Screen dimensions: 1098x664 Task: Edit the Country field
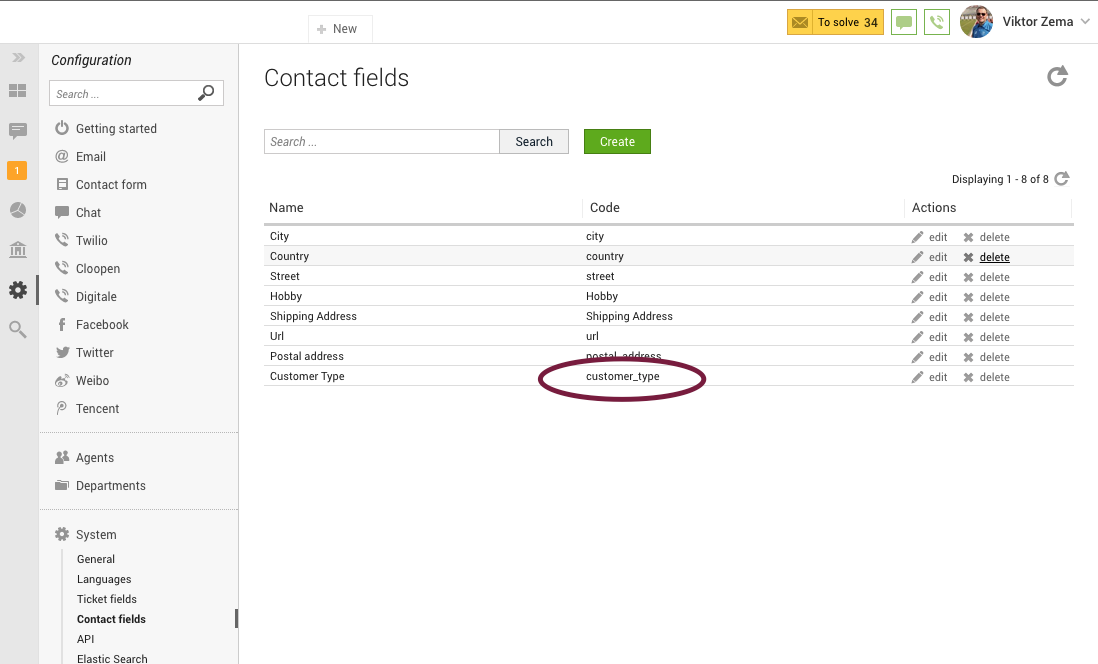click(x=929, y=257)
